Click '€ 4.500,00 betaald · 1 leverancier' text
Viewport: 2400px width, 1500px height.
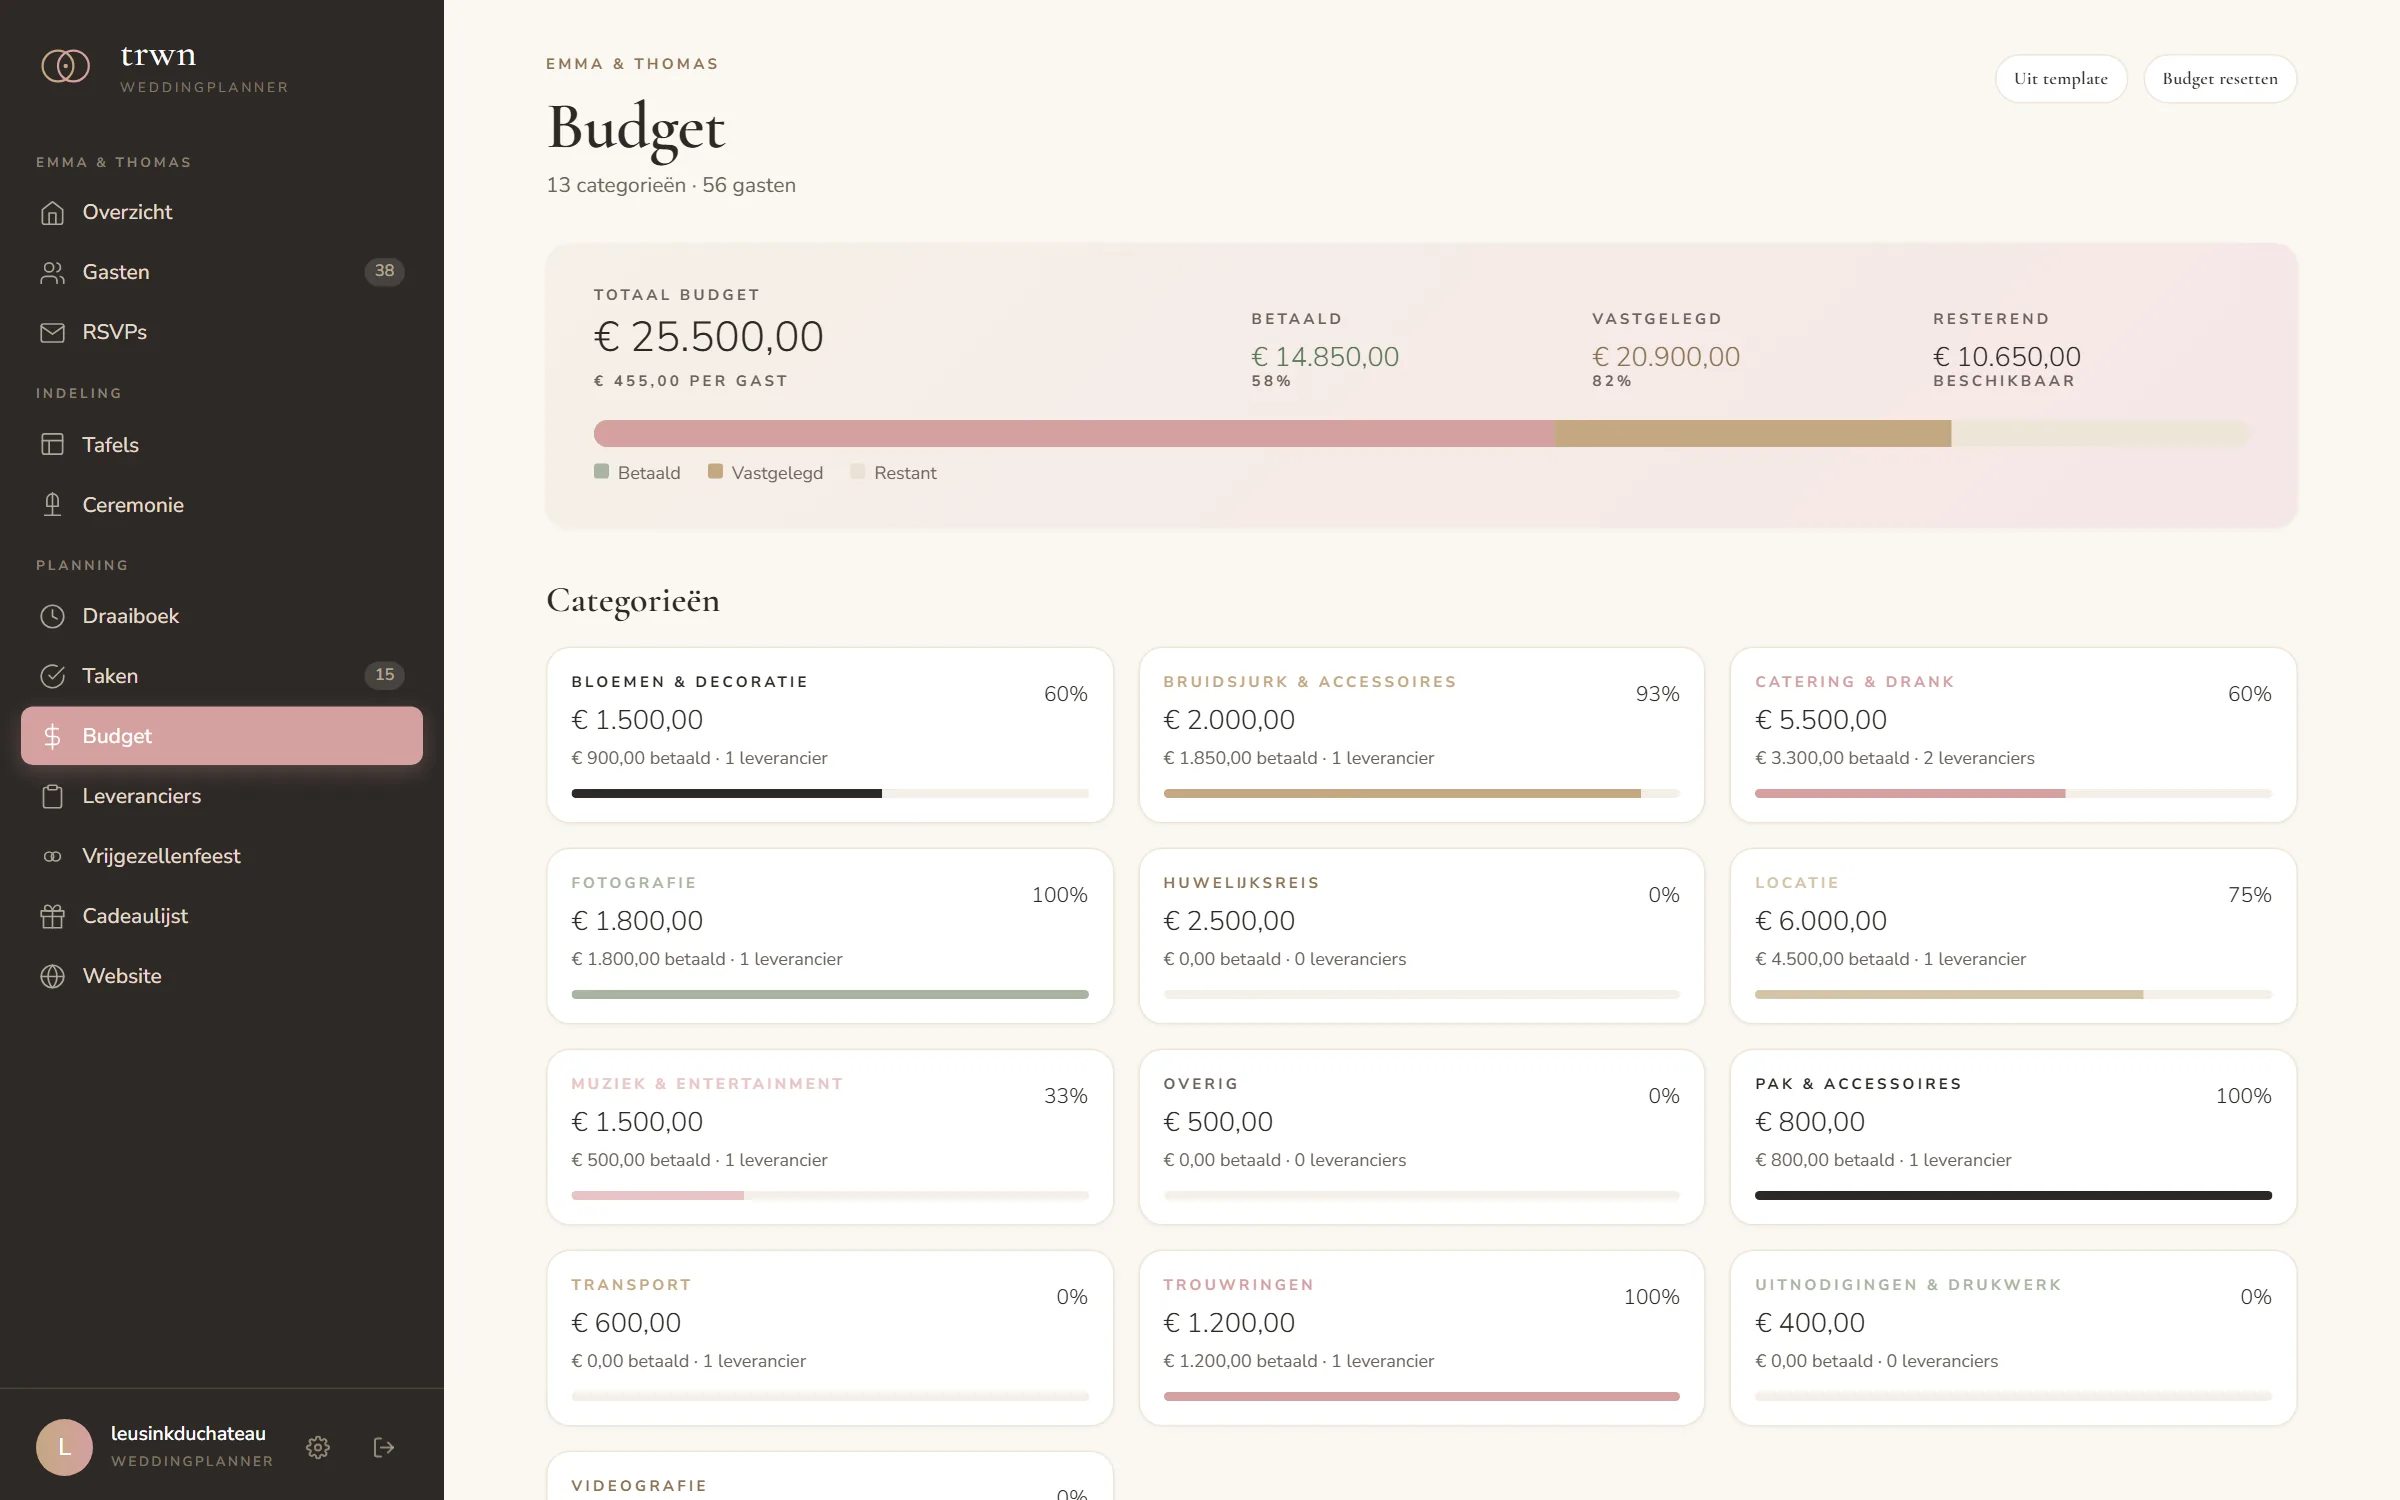[1890, 959]
